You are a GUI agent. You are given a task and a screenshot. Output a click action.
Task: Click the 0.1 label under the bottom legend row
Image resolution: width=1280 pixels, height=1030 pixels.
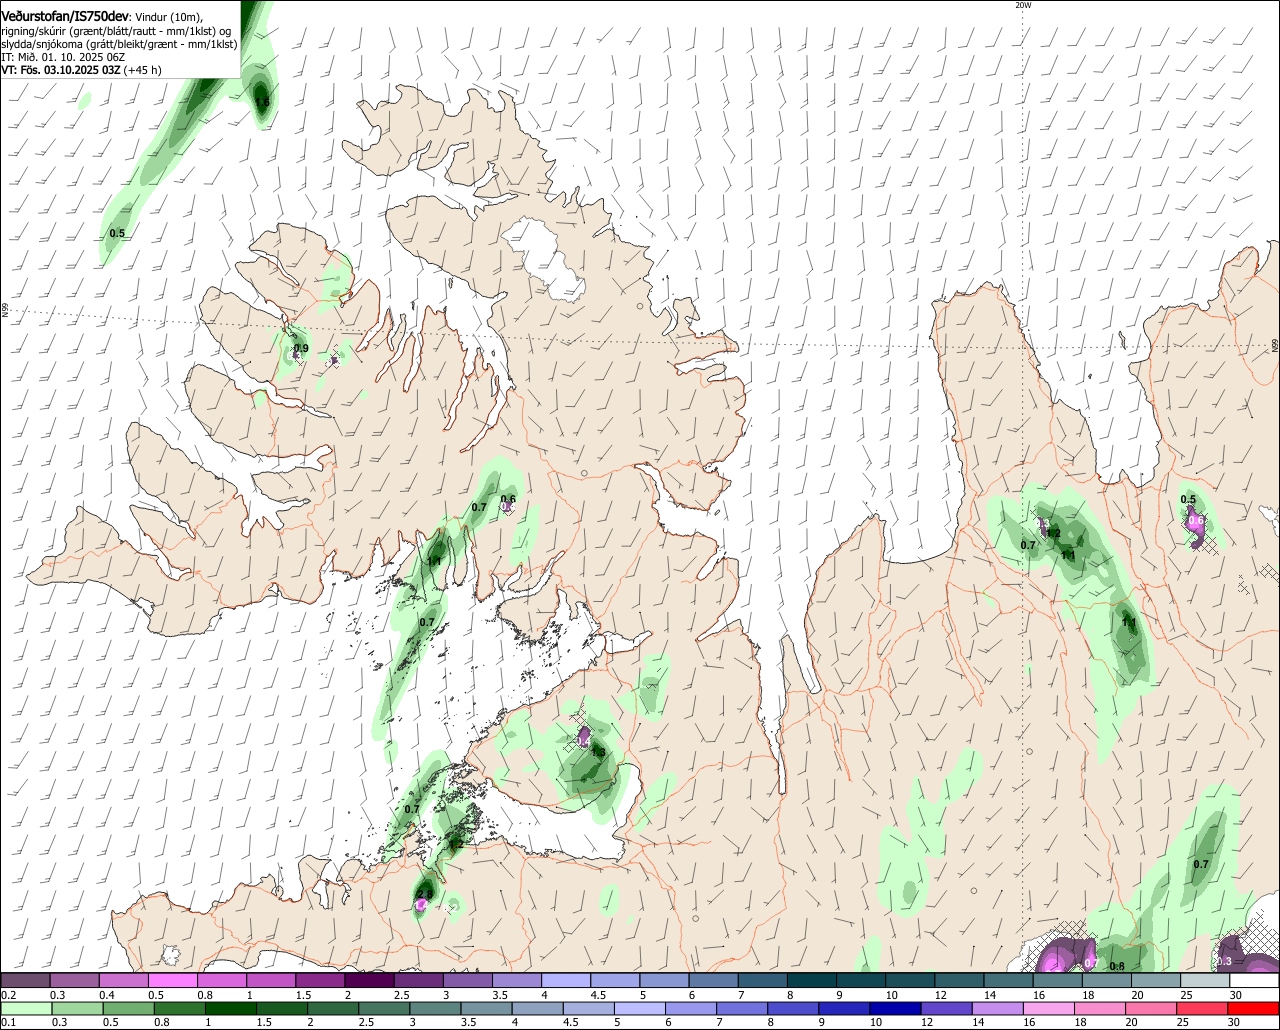point(8,1023)
